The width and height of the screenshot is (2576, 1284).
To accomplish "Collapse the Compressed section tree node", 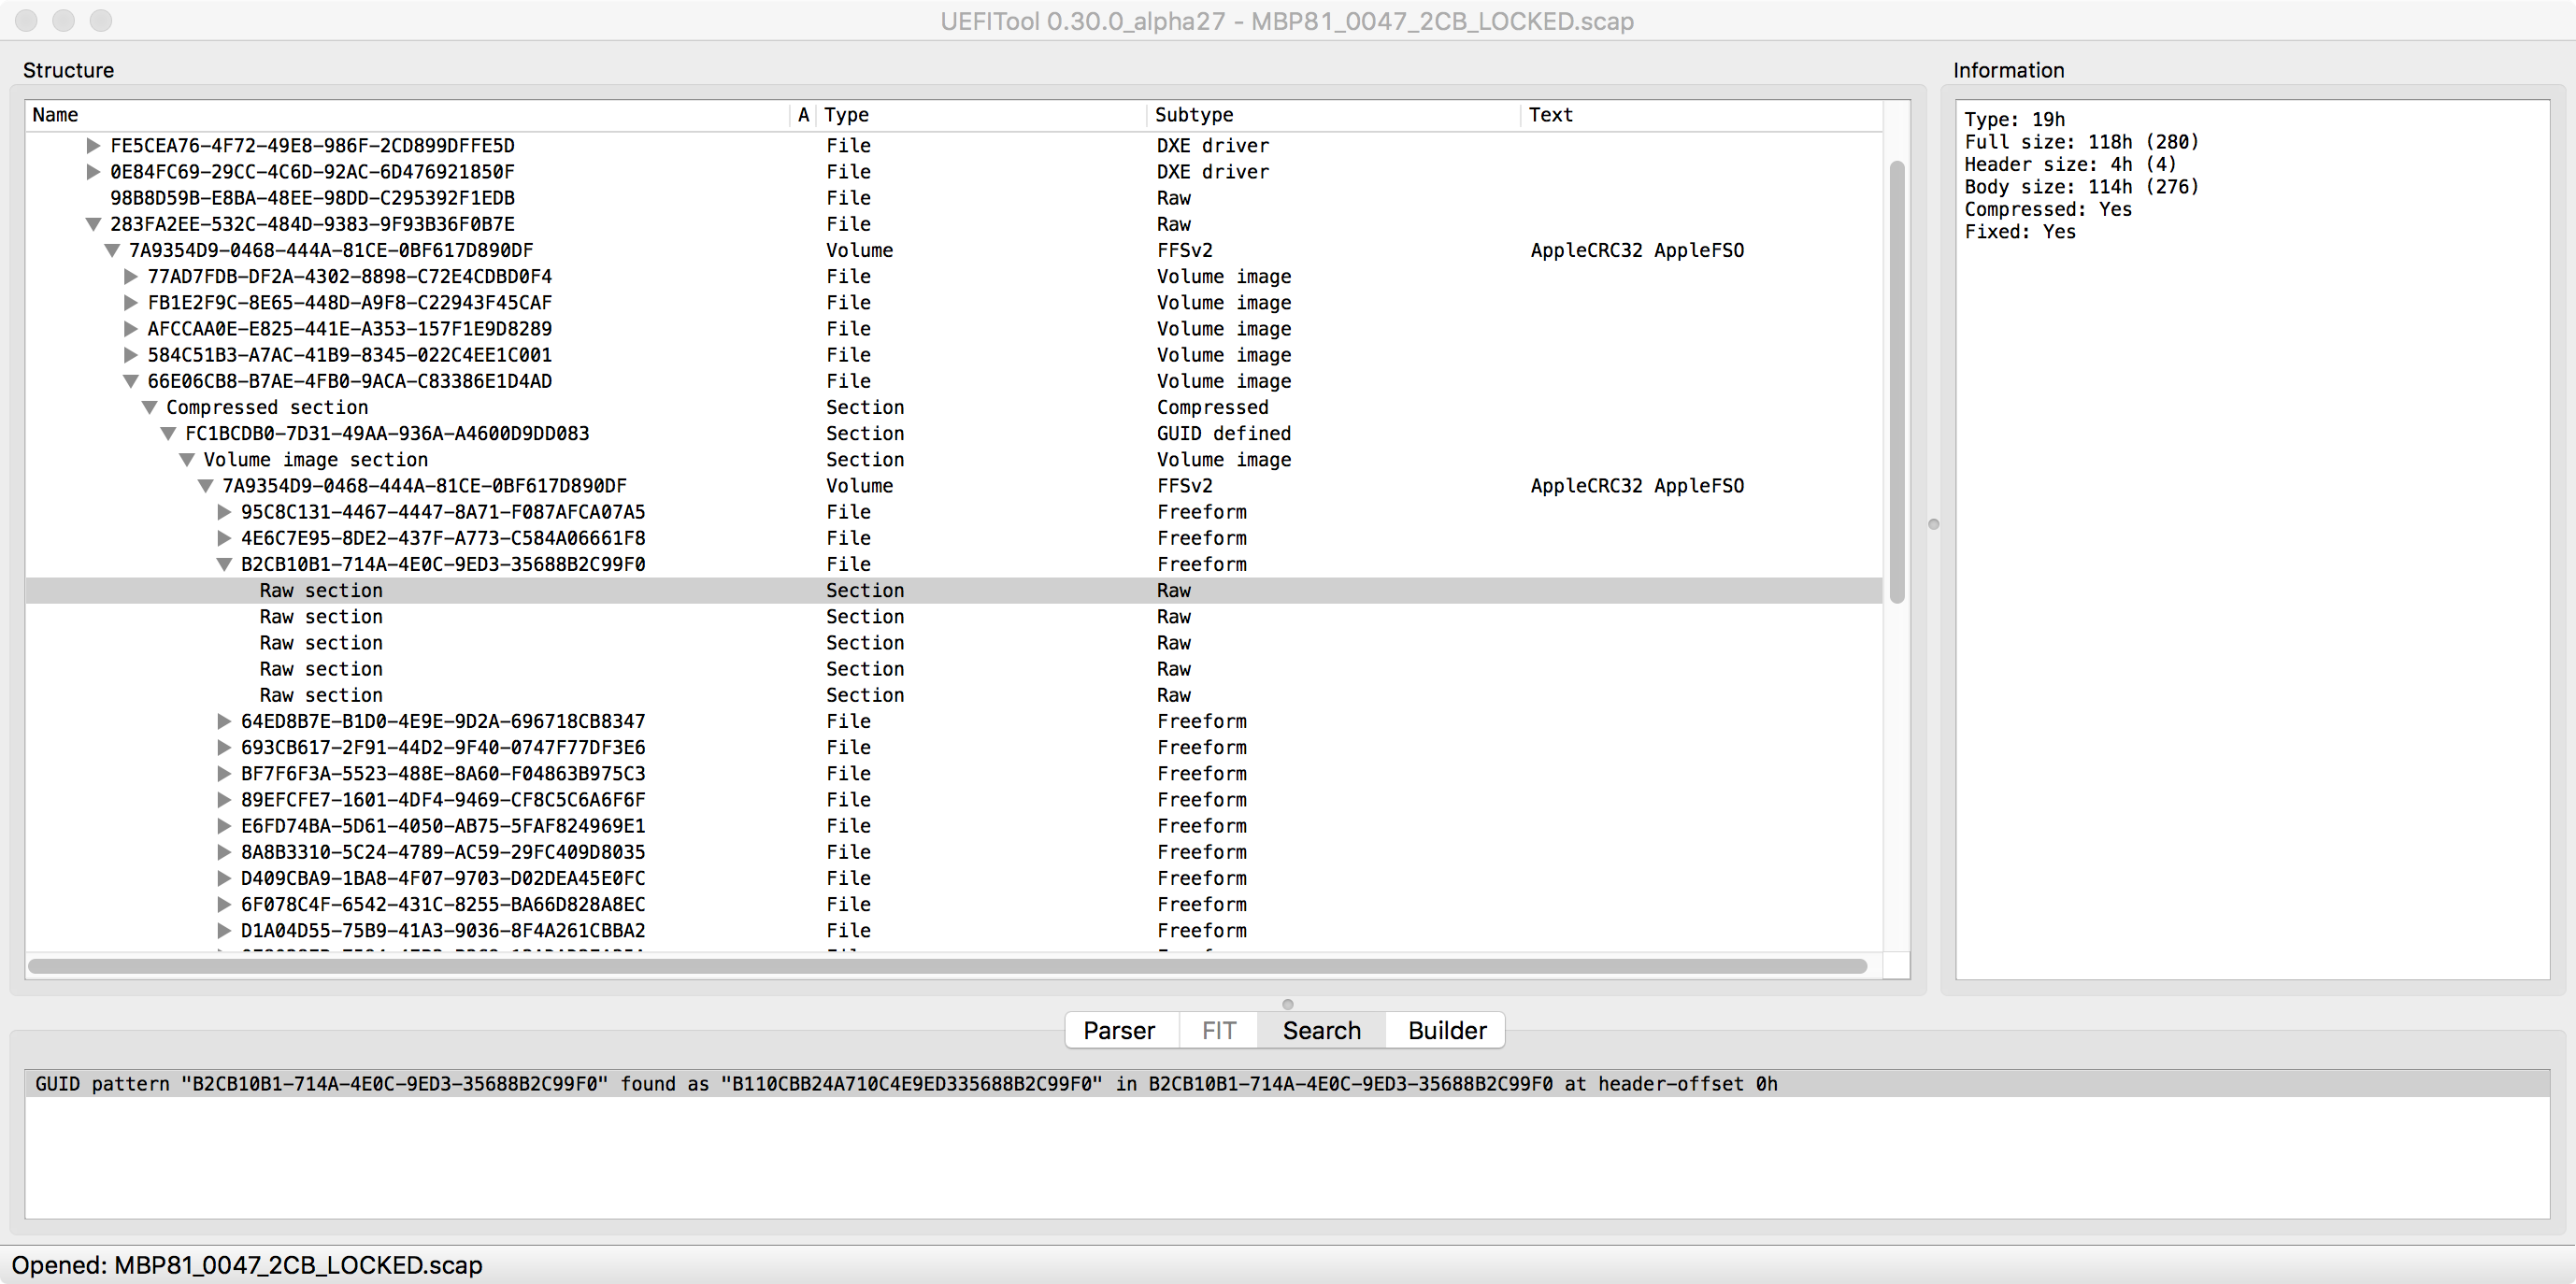I will click(x=149, y=407).
